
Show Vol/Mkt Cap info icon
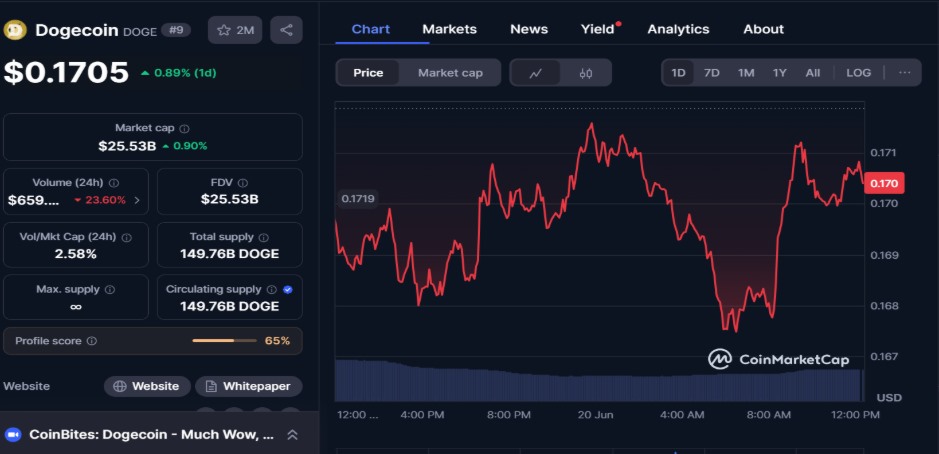click(x=126, y=237)
